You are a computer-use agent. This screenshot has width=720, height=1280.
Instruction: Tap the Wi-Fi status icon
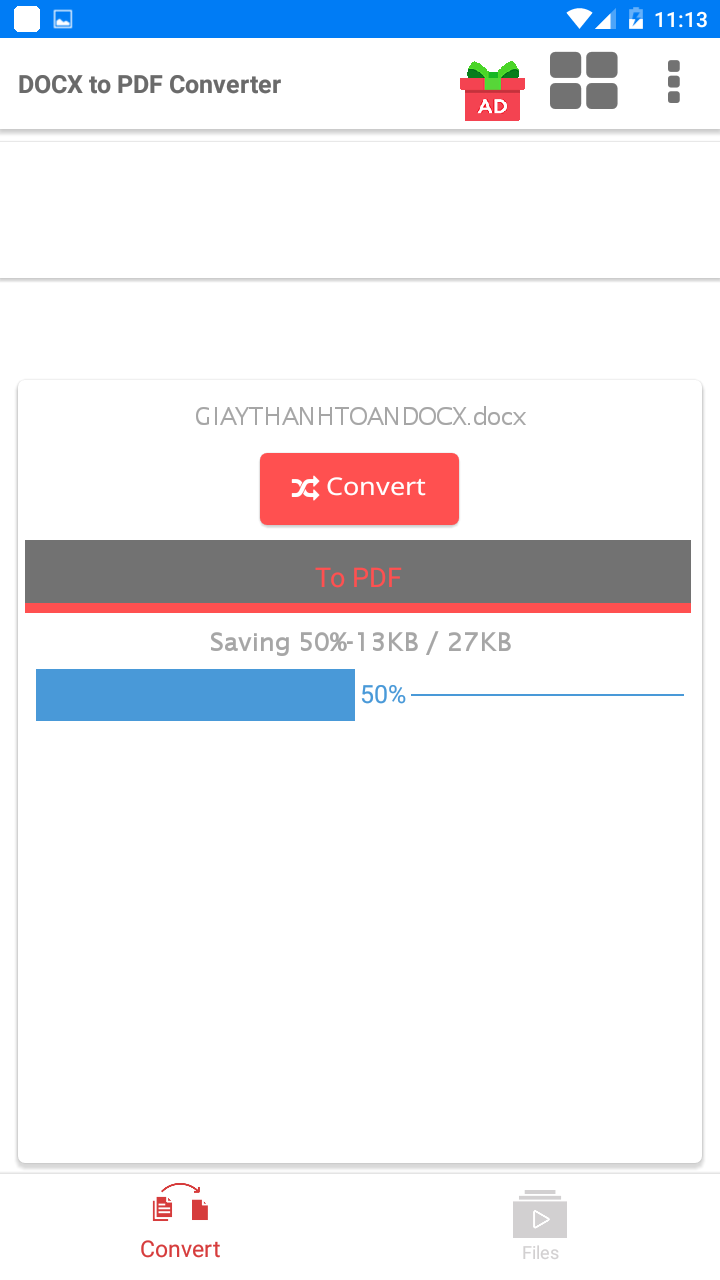[x=578, y=19]
